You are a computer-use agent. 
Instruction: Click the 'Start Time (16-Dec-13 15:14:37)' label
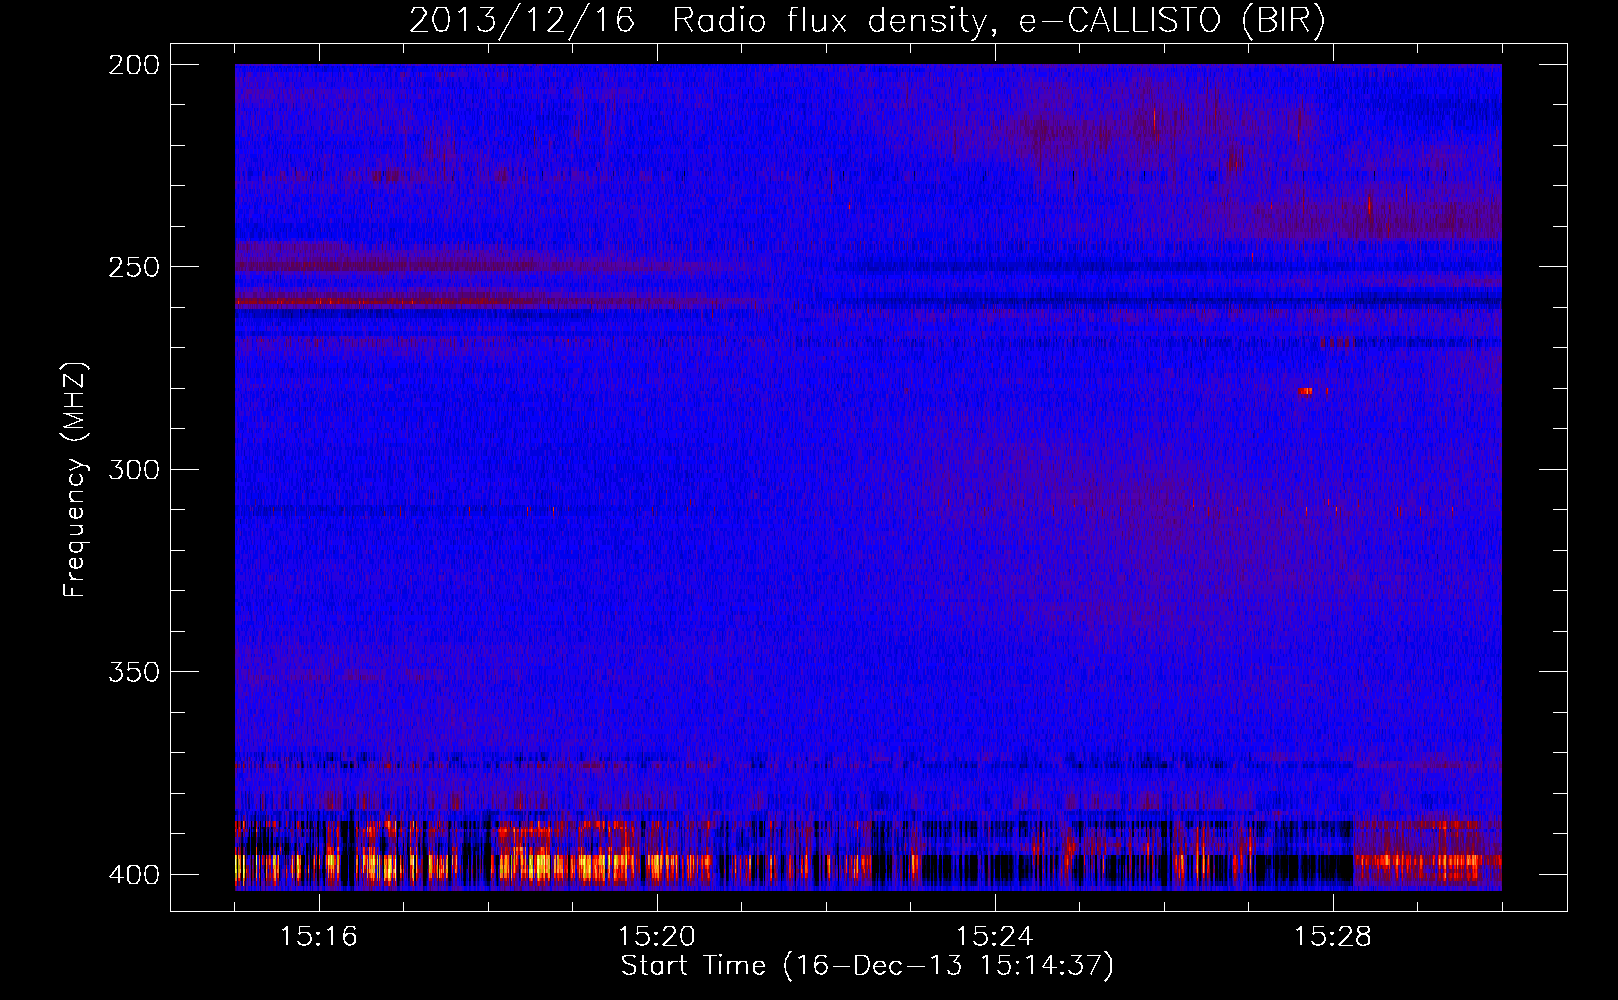(867, 966)
